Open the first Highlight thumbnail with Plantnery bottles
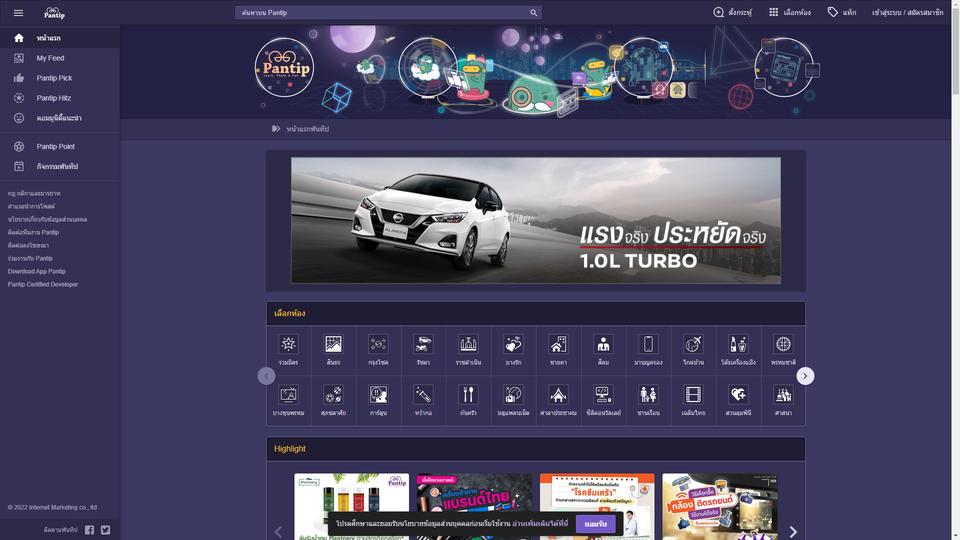The width and height of the screenshot is (960, 540). [351, 506]
